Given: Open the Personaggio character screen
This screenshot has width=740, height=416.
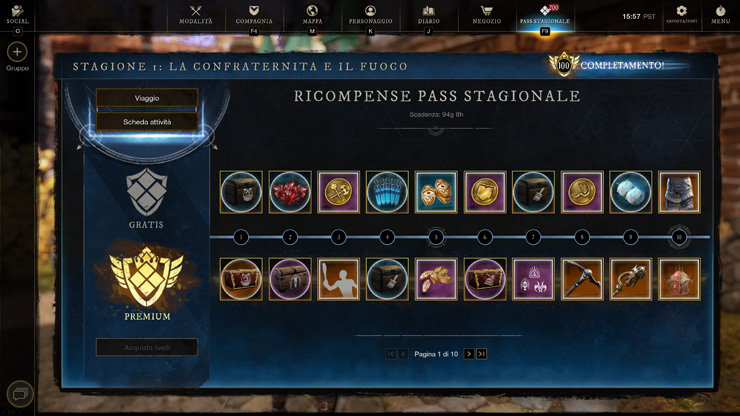Looking at the screenshot, I should (370, 14).
